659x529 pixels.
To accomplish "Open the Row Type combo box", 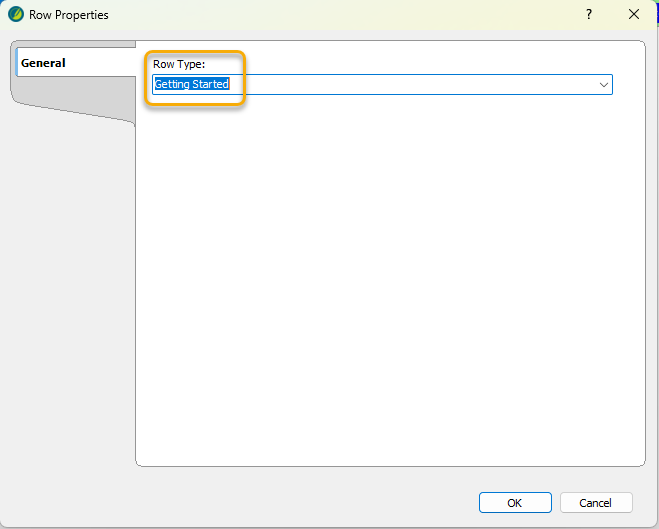I will click(x=382, y=85).
